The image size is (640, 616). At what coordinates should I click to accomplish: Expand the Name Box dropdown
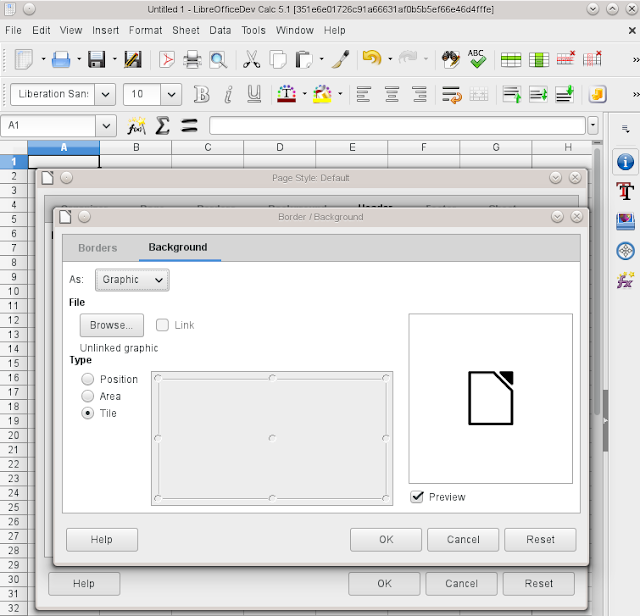coord(106,126)
